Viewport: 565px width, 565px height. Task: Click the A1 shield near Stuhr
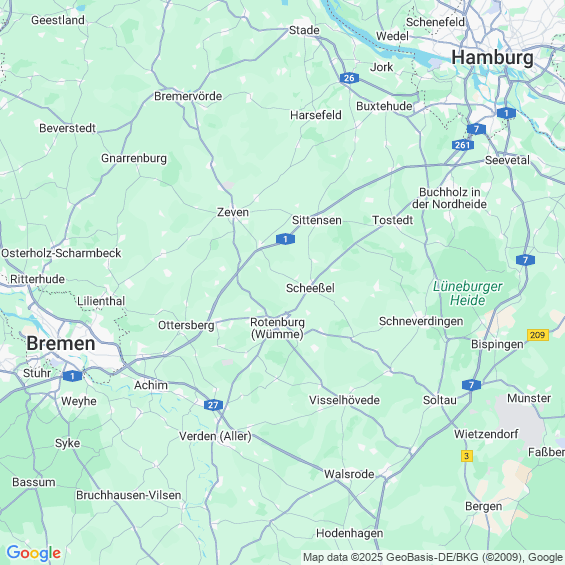click(x=72, y=376)
